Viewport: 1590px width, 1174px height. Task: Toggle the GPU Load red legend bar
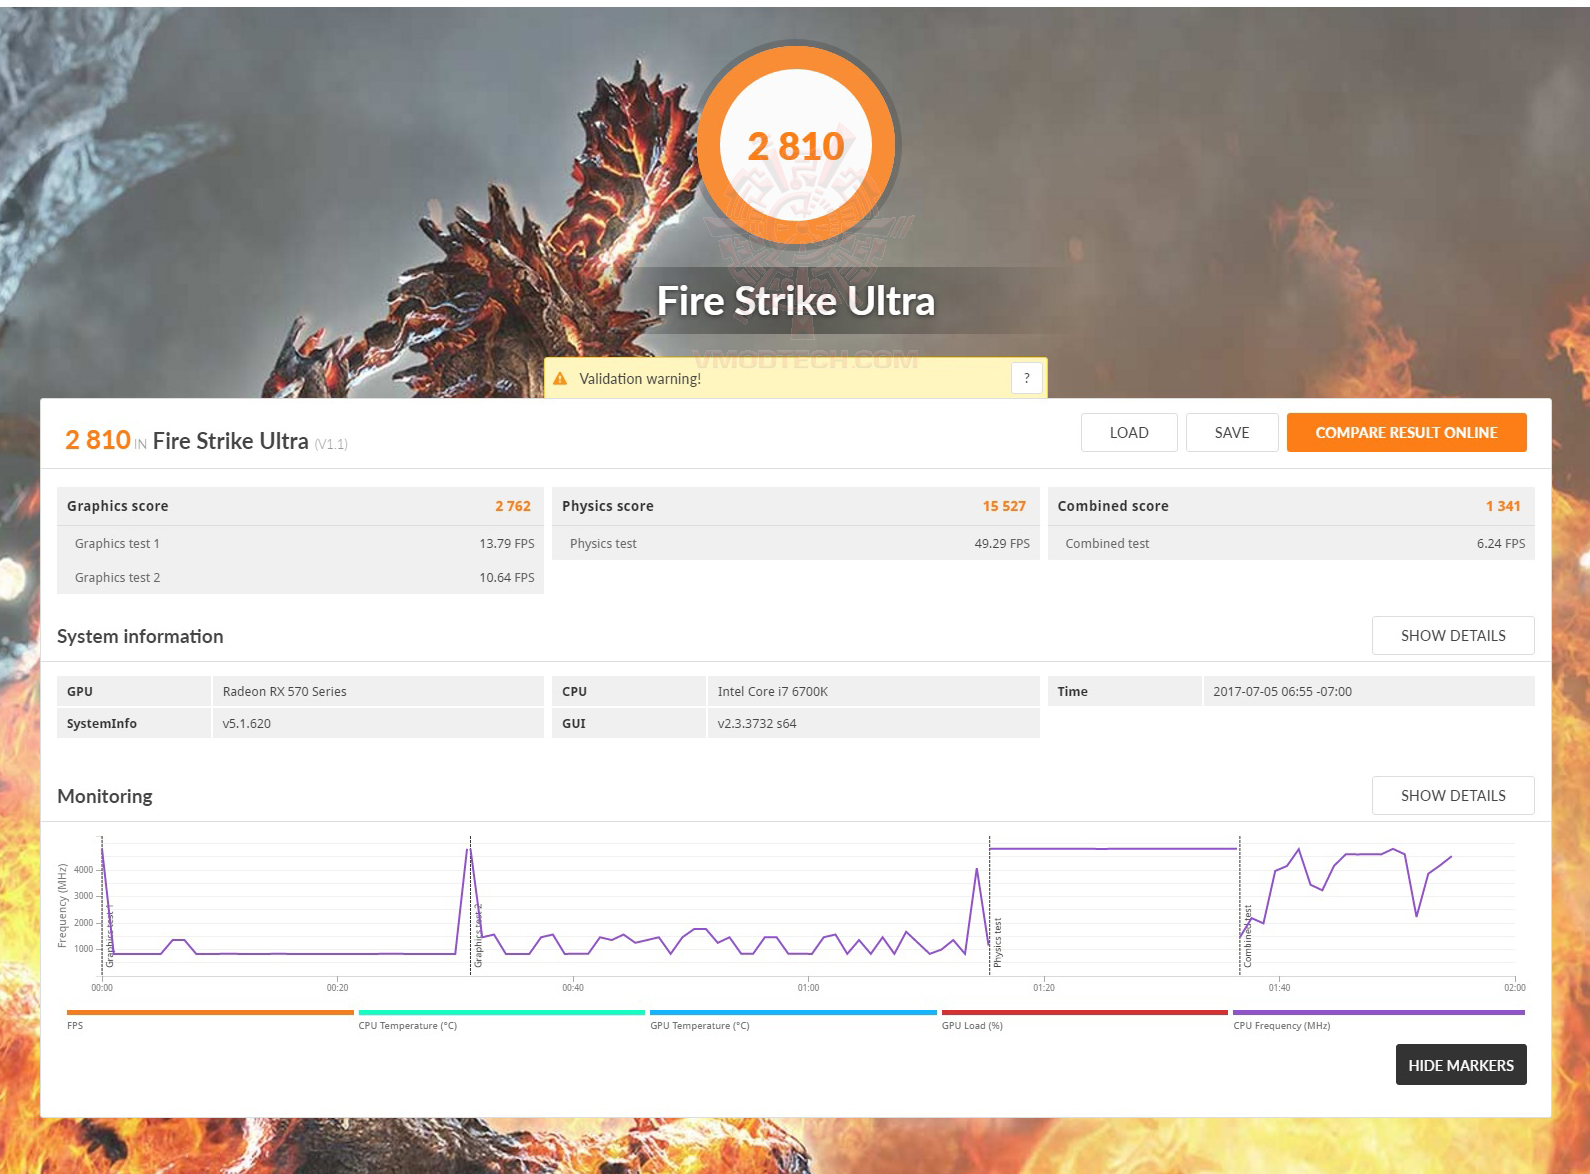[x=1085, y=1013]
